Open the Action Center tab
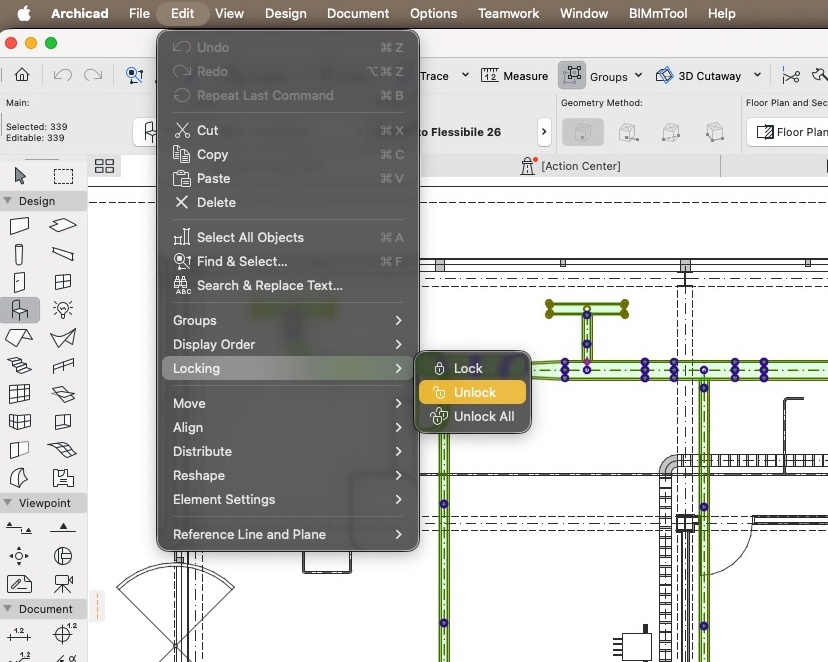 pyautogui.click(x=571, y=166)
